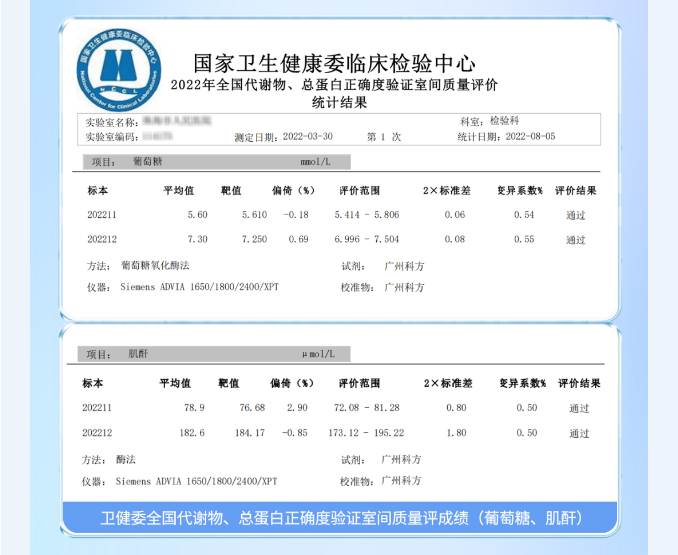
Task: Click the 第 1 次 round label
Action: pos(385,136)
